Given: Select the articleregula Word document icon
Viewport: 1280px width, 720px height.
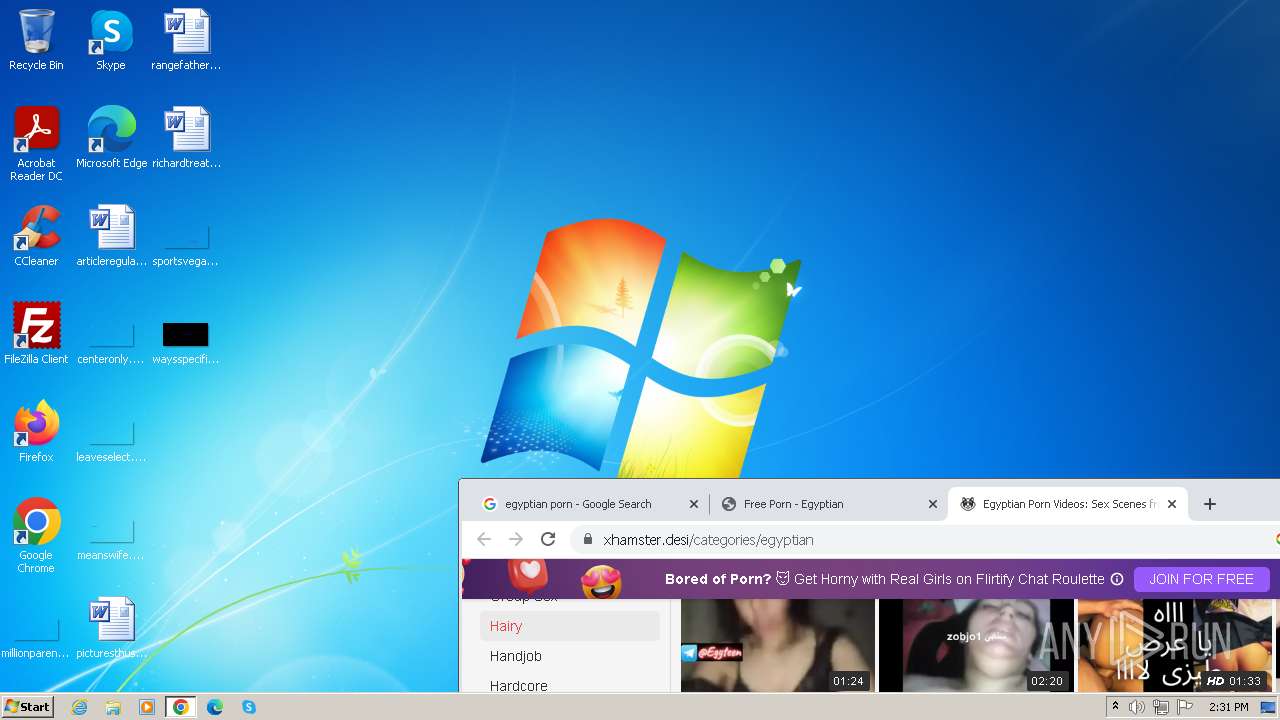Looking at the screenshot, I should point(111,235).
